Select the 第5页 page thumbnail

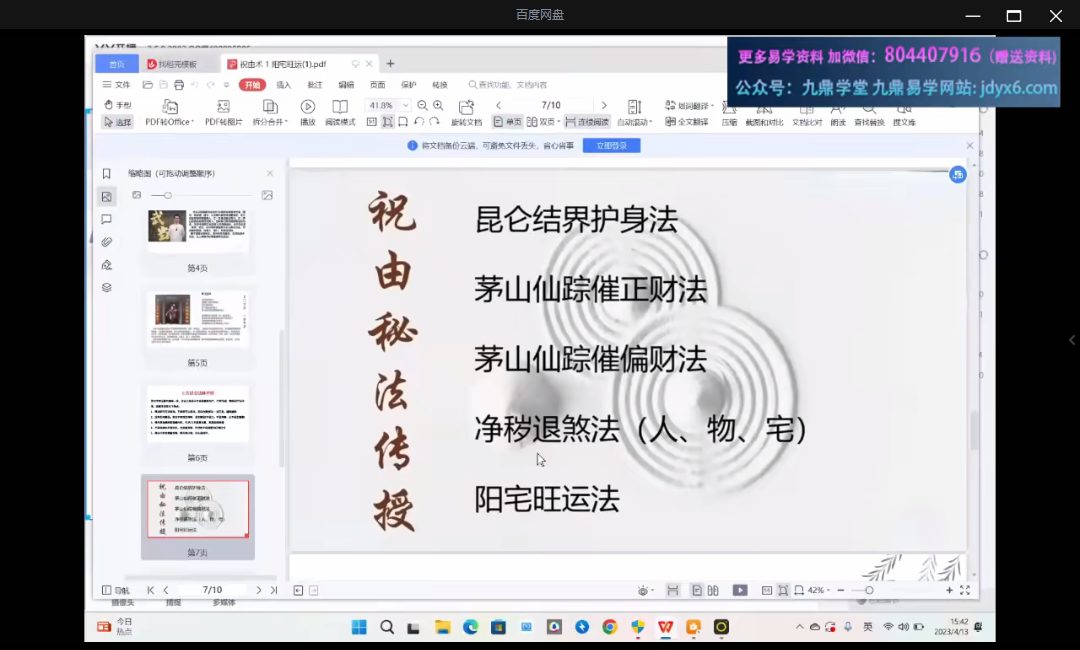click(x=198, y=328)
